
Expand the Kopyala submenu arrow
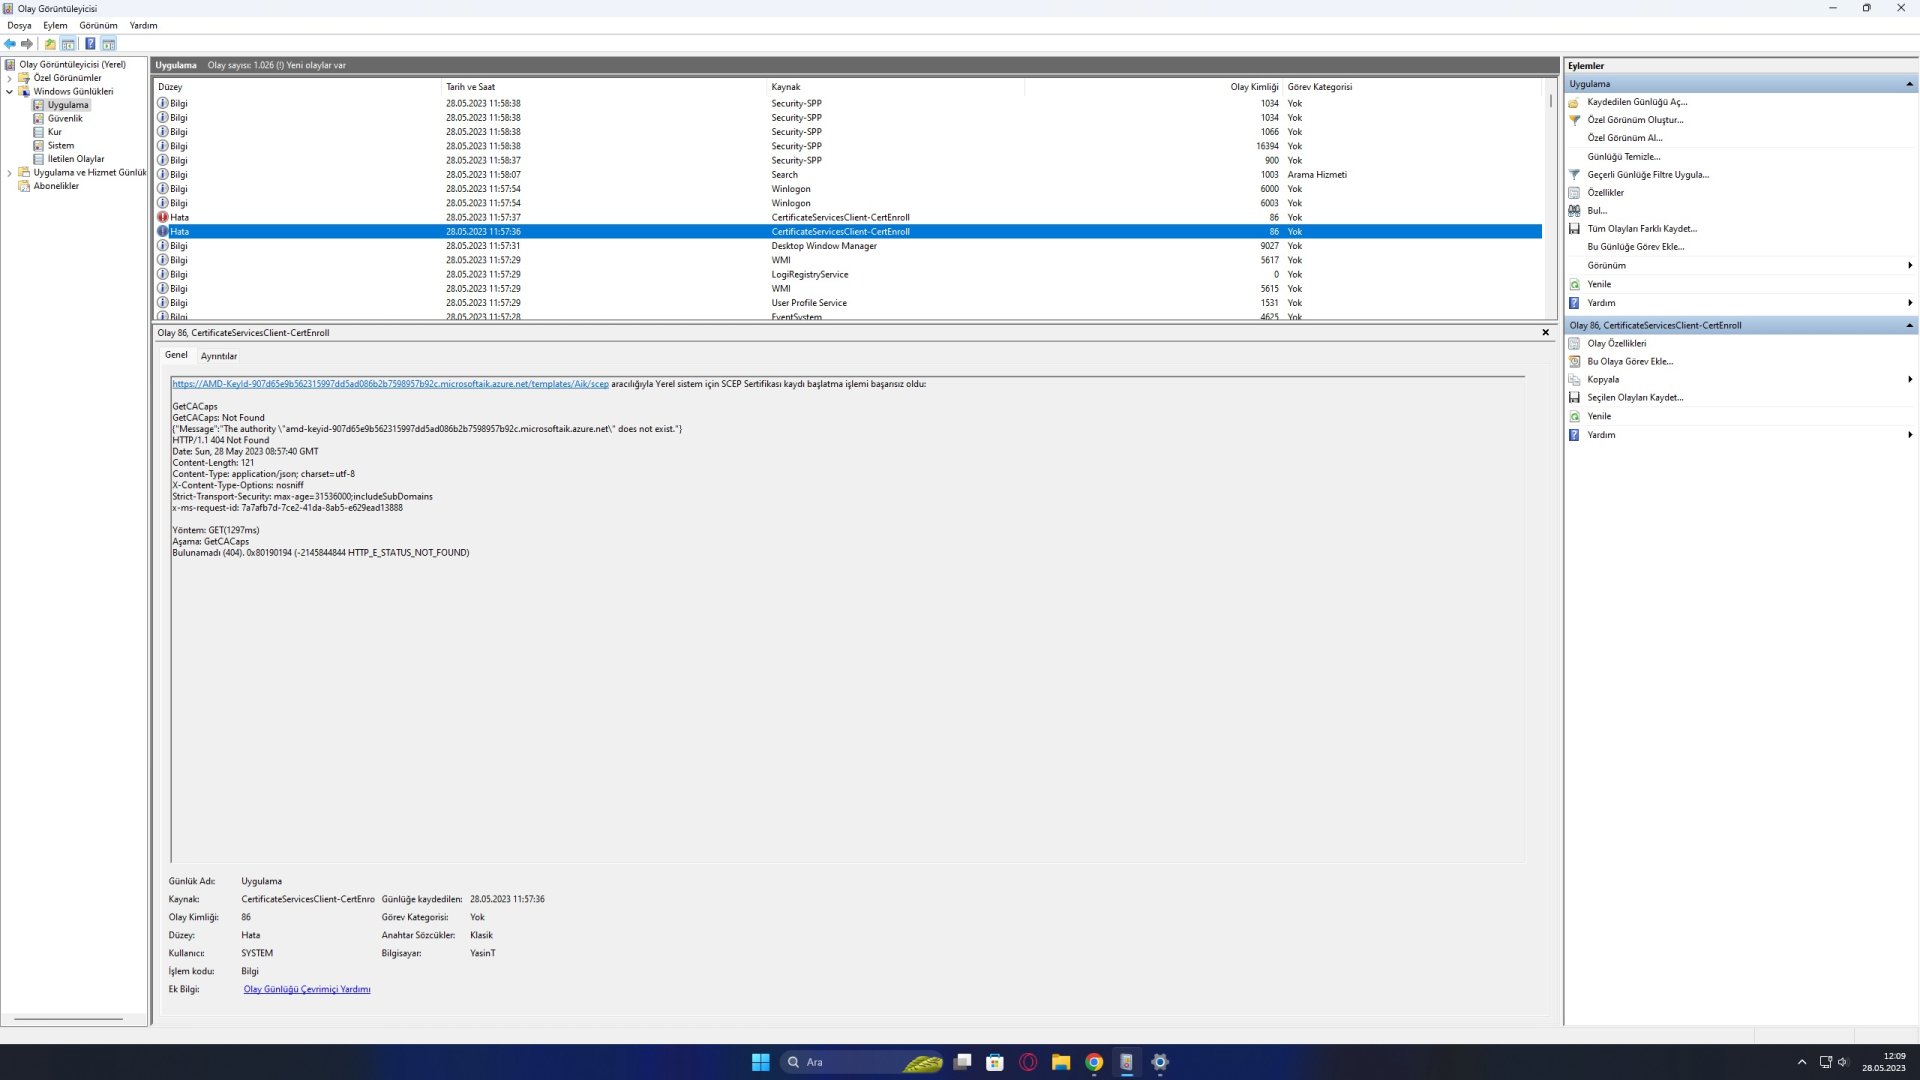point(1909,380)
